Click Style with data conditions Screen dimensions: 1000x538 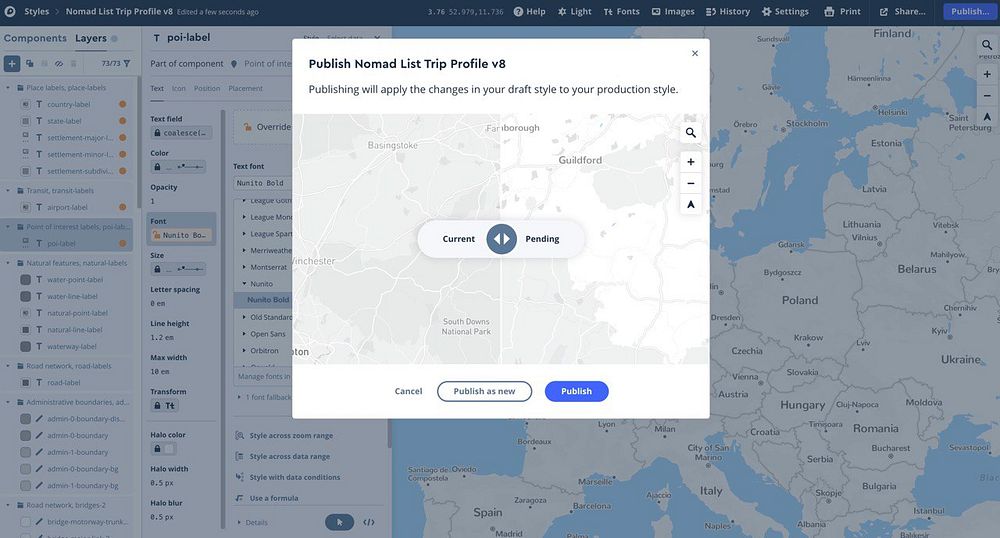tap(288, 477)
